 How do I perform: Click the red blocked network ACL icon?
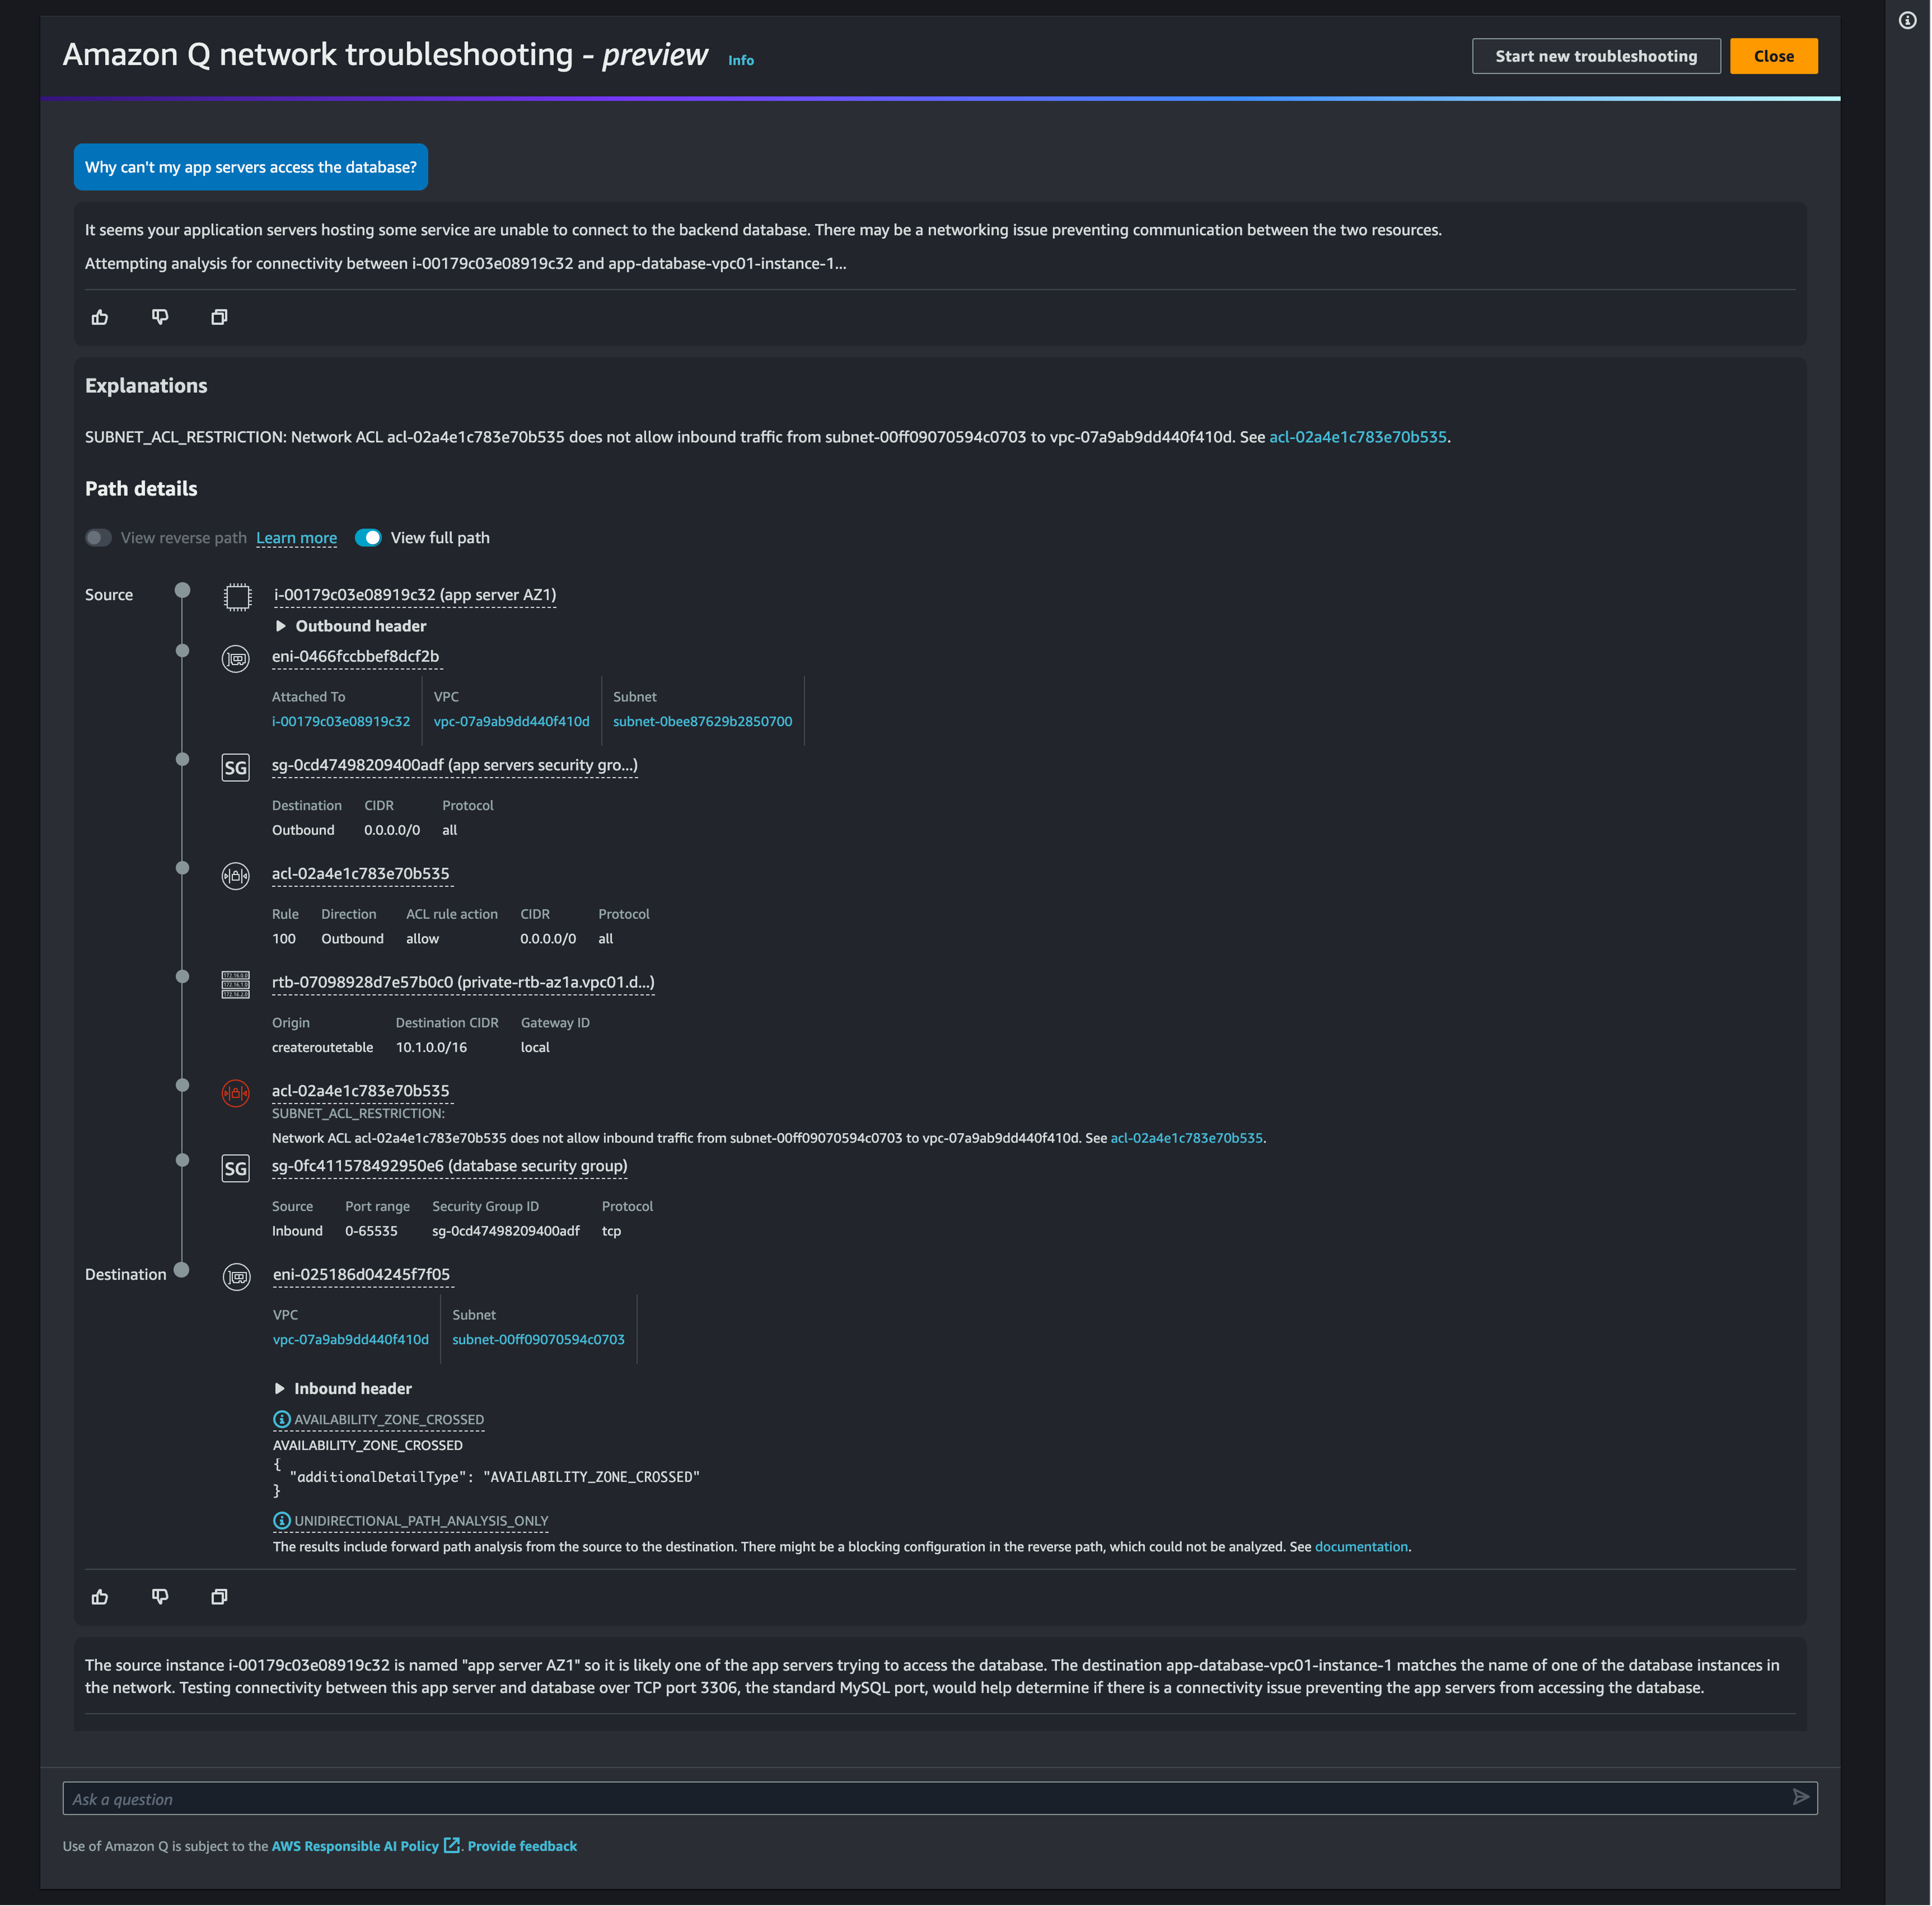235,1093
